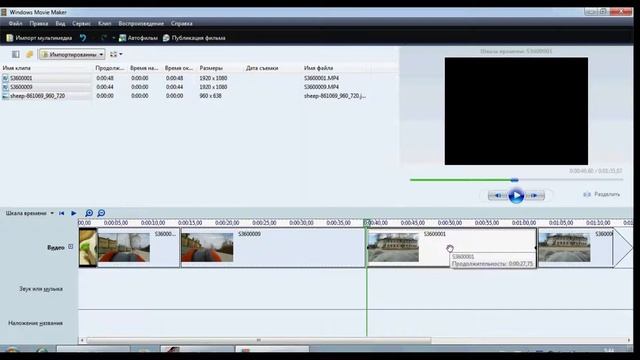Sort by Имя клипа column header
Screen dimensions: 640x360
[x=17, y=68]
